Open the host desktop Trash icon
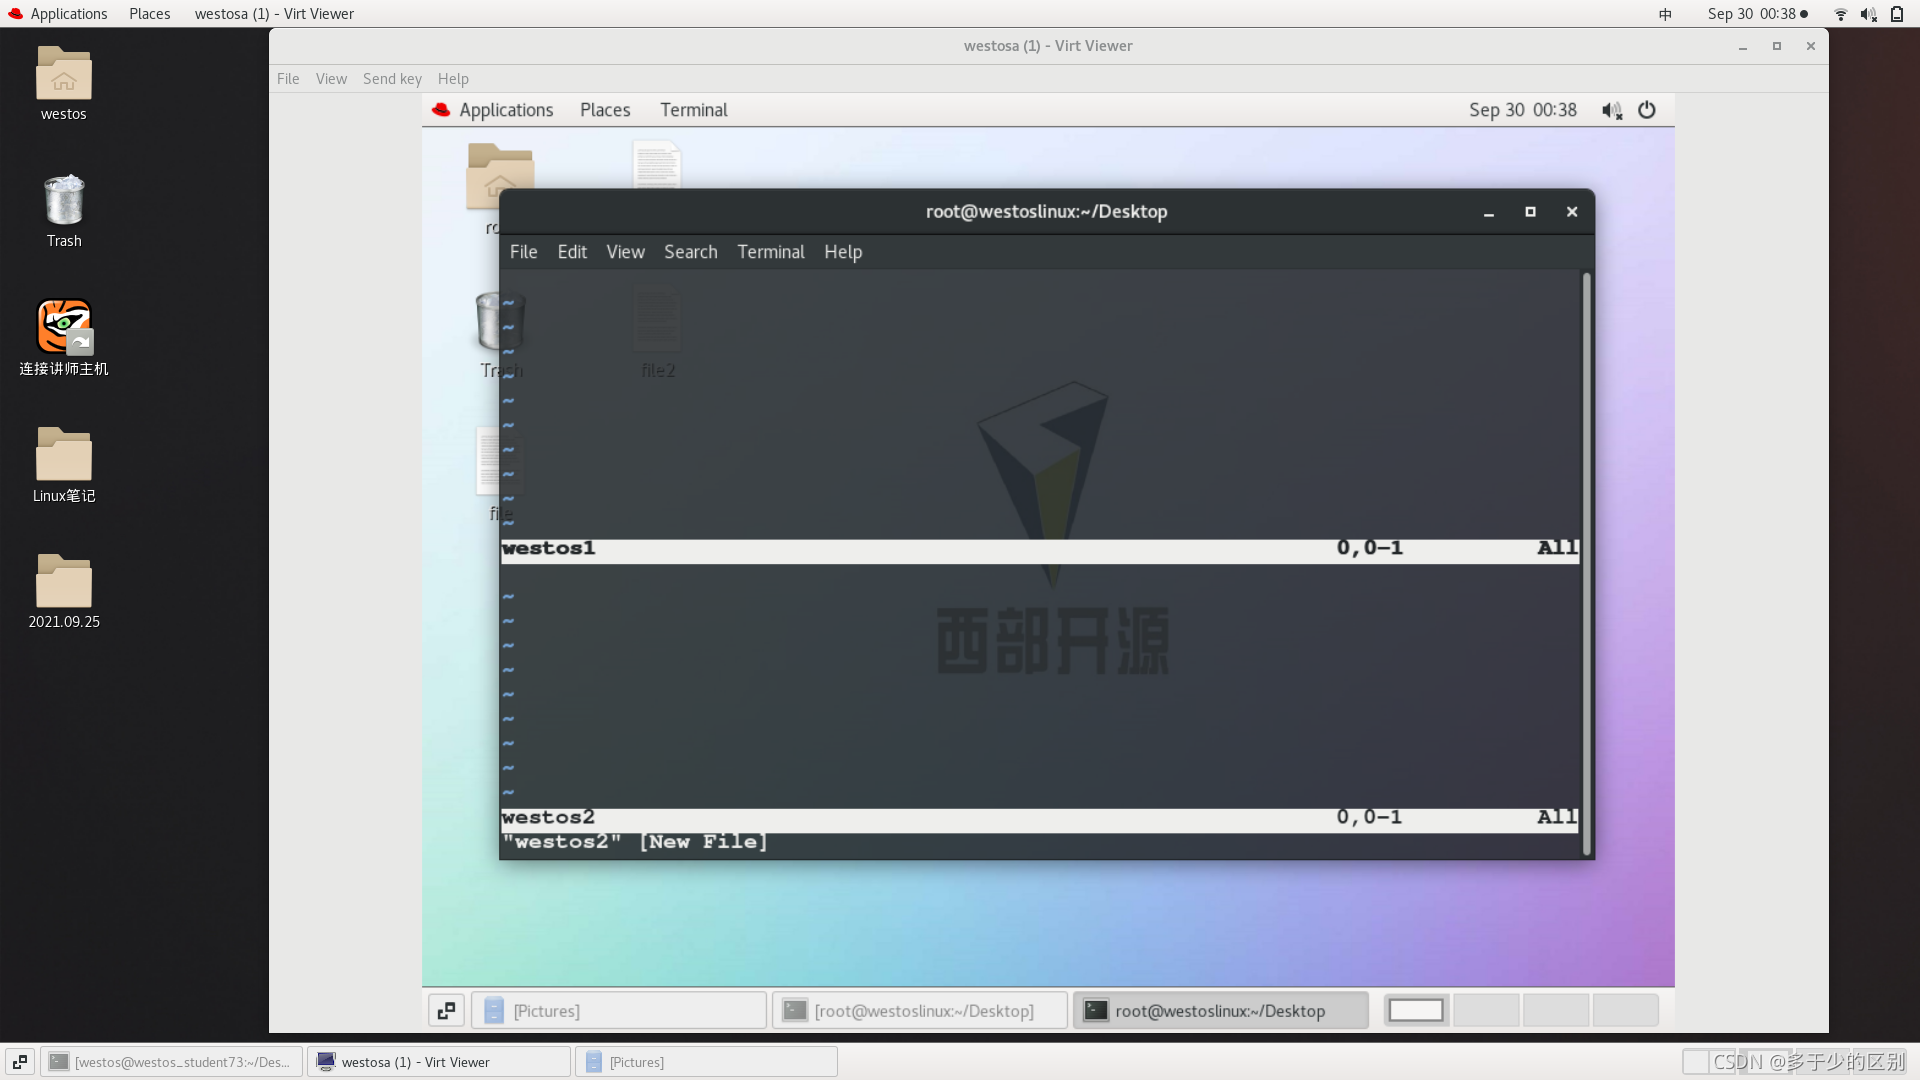This screenshot has width=1920, height=1080. pos(63,201)
